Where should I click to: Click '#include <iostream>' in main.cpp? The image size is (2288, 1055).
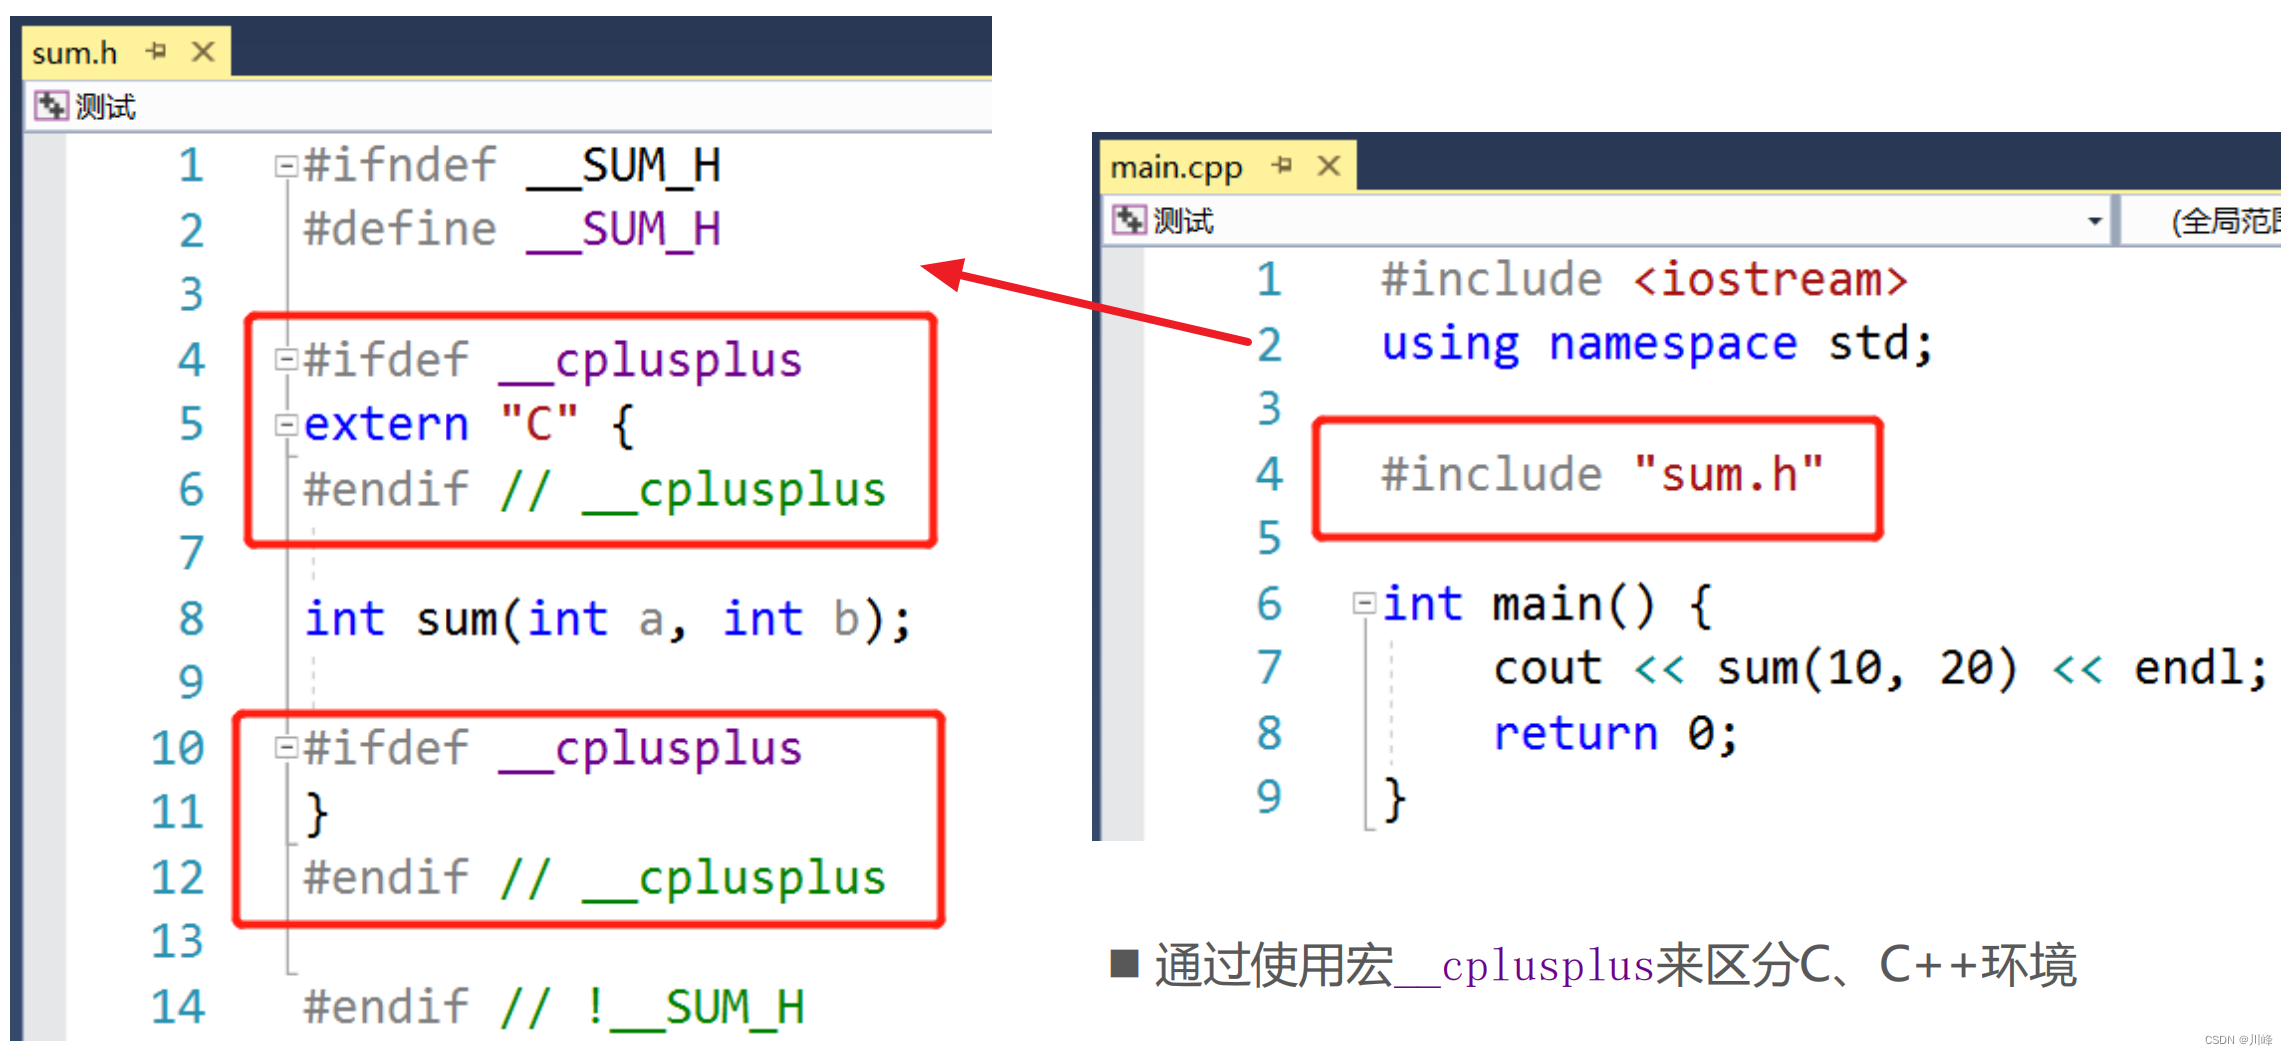point(1645,279)
